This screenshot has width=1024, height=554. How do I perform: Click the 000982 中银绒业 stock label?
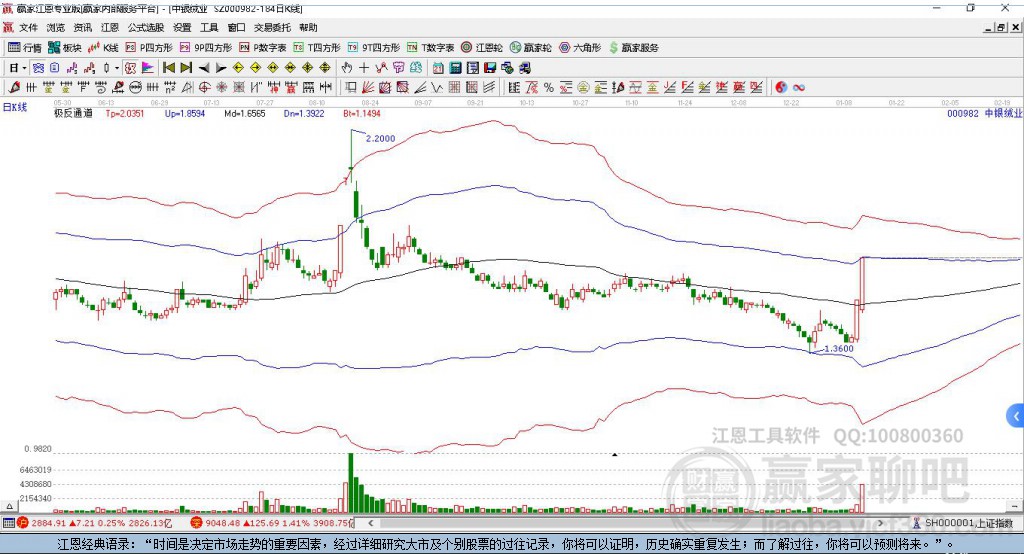click(x=985, y=113)
